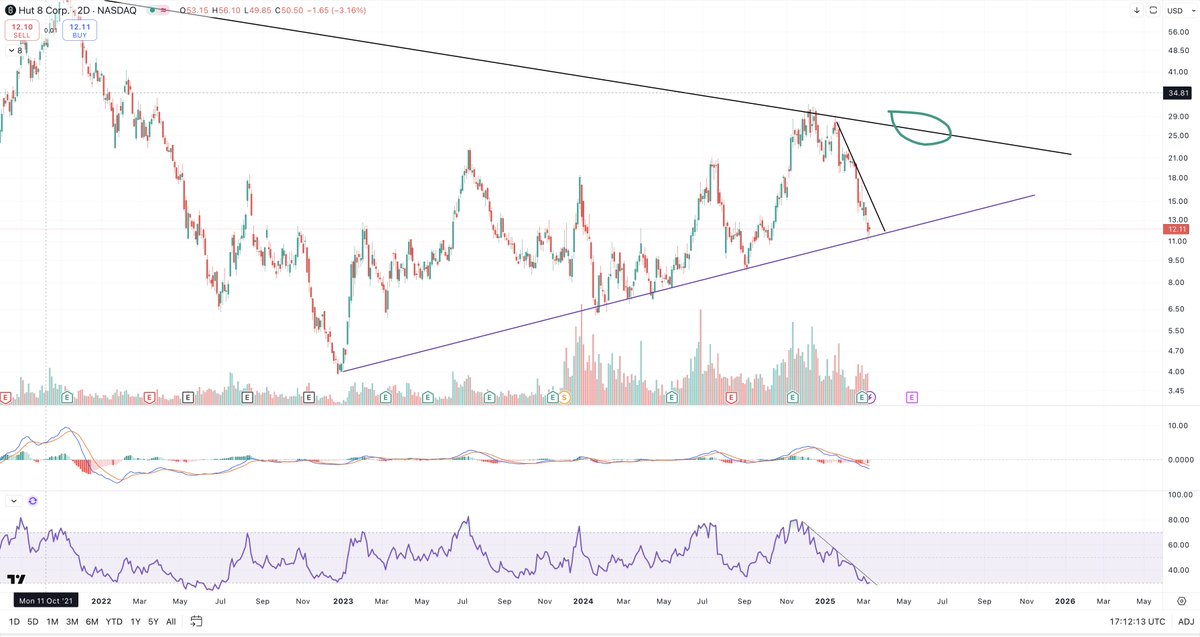The image size is (1200, 637).
Task: Click the 2024 label on time axis
Action: (x=583, y=600)
